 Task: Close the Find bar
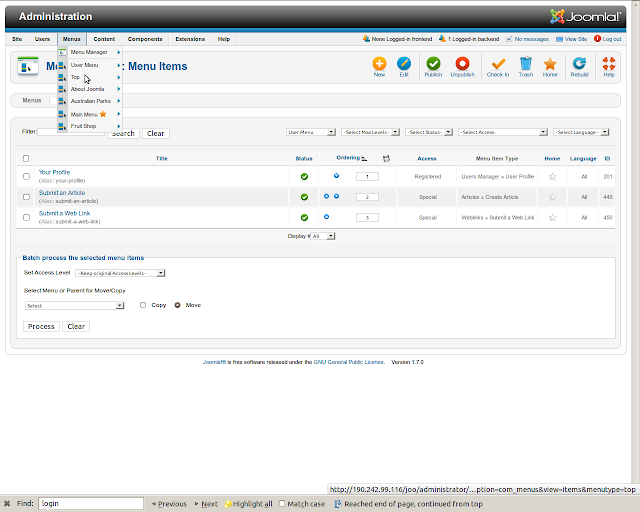(7, 503)
